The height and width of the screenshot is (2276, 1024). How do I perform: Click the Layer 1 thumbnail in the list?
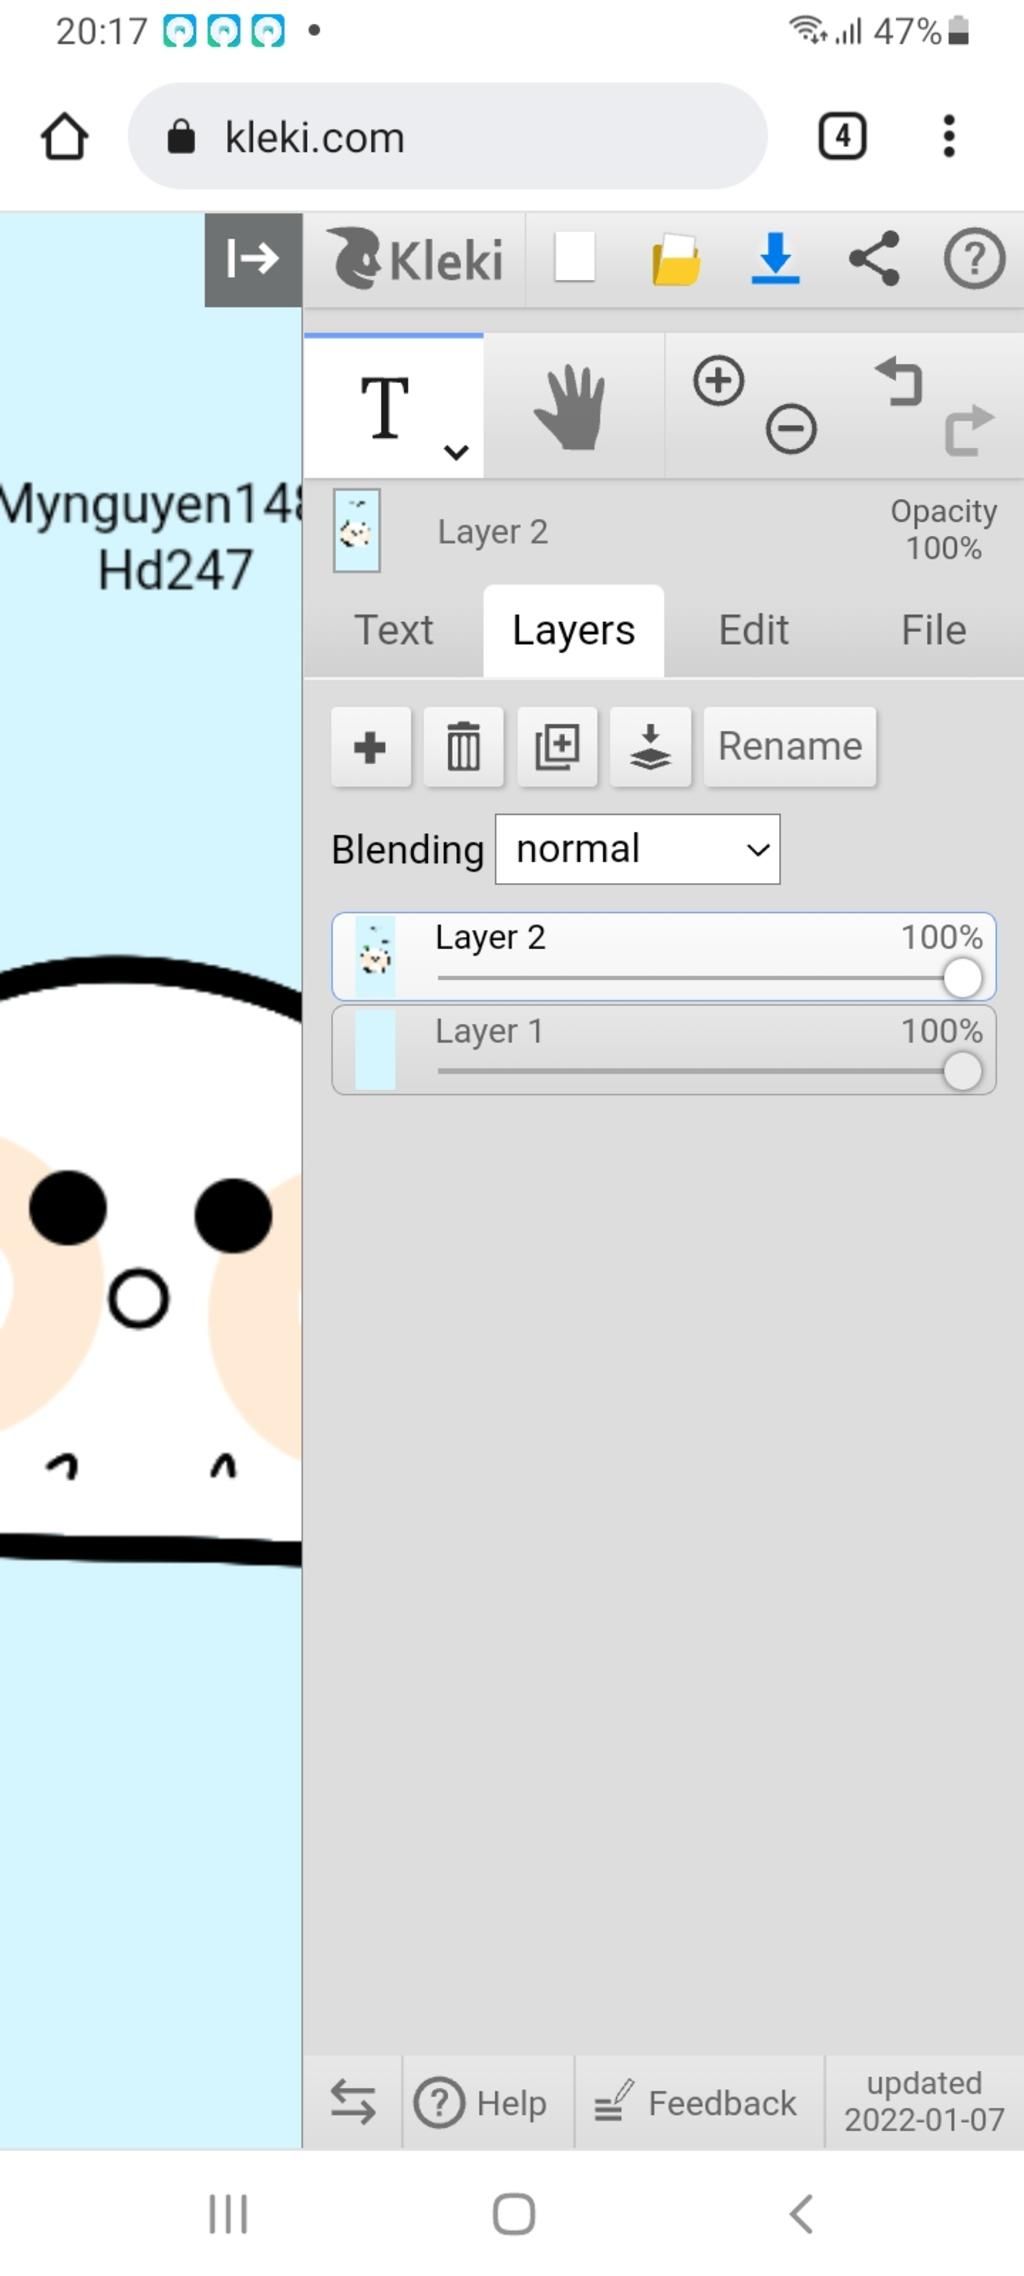[375, 1050]
